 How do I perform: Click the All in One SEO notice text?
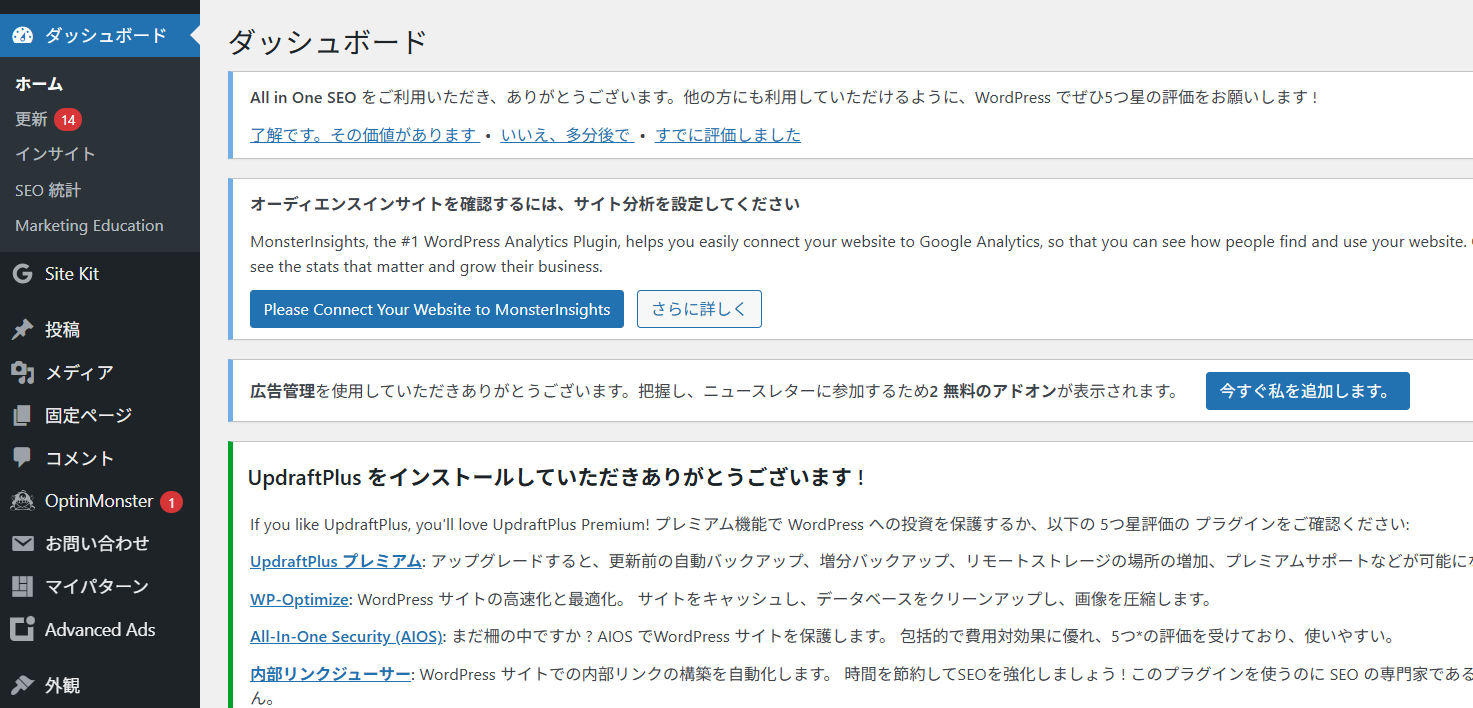click(x=785, y=98)
